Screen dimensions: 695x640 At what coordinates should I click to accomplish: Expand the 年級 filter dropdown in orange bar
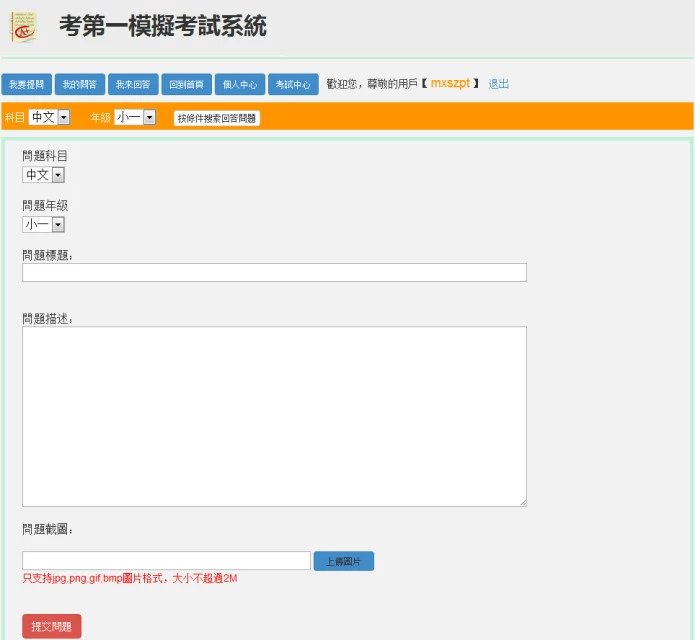(x=135, y=117)
